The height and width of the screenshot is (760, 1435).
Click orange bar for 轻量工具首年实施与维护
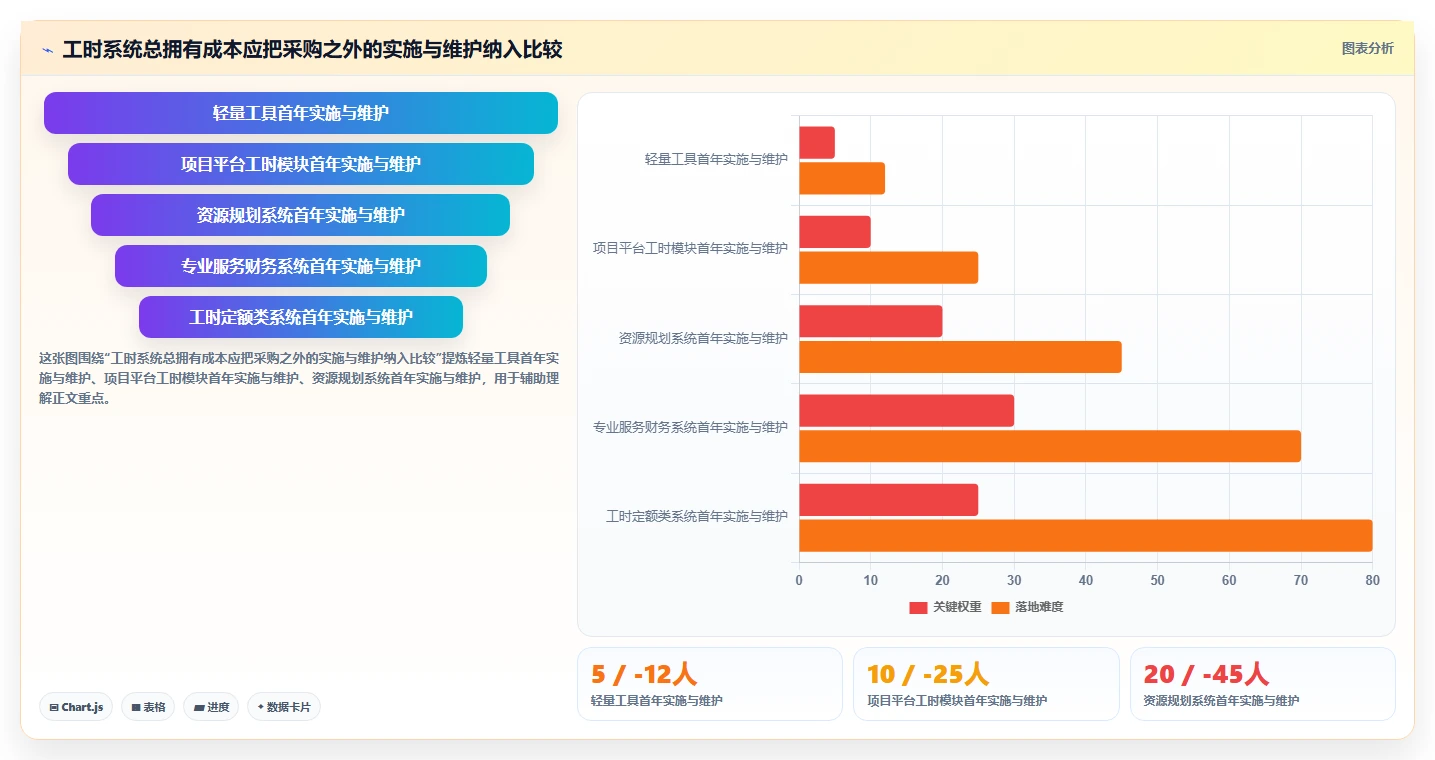(842, 178)
